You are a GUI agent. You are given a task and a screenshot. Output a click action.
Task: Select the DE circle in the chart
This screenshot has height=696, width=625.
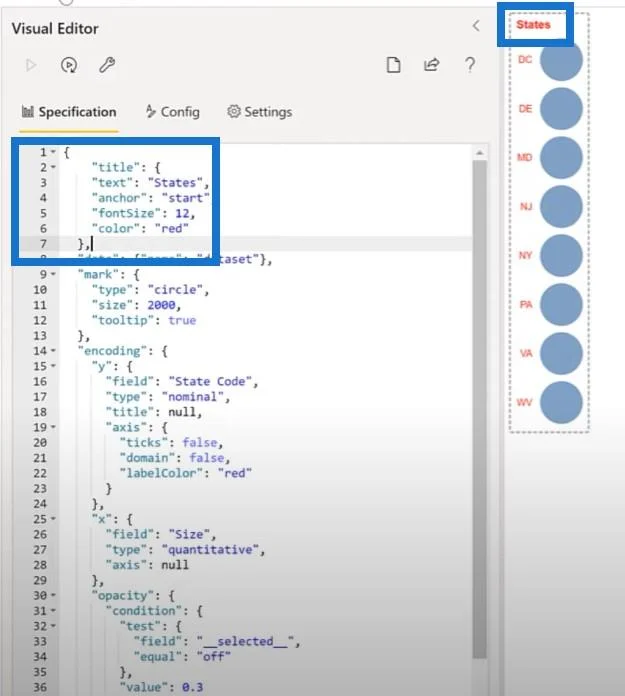pyautogui.click(x=561, y=108)
